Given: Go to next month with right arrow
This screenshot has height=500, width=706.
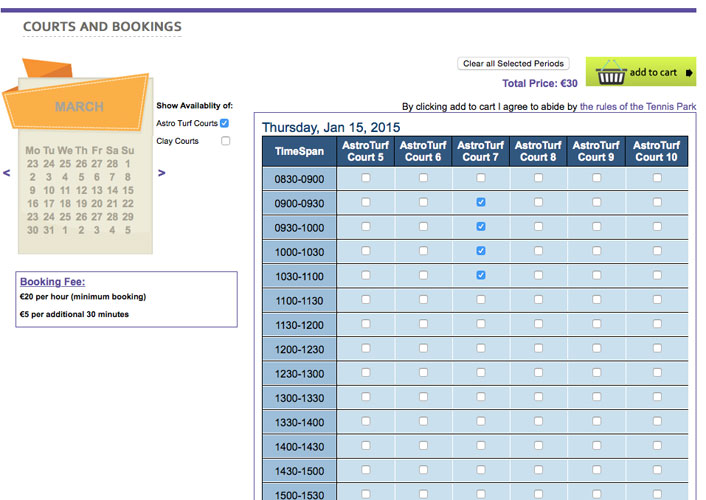Looking at the screenshot, I should tap(162, 173).
